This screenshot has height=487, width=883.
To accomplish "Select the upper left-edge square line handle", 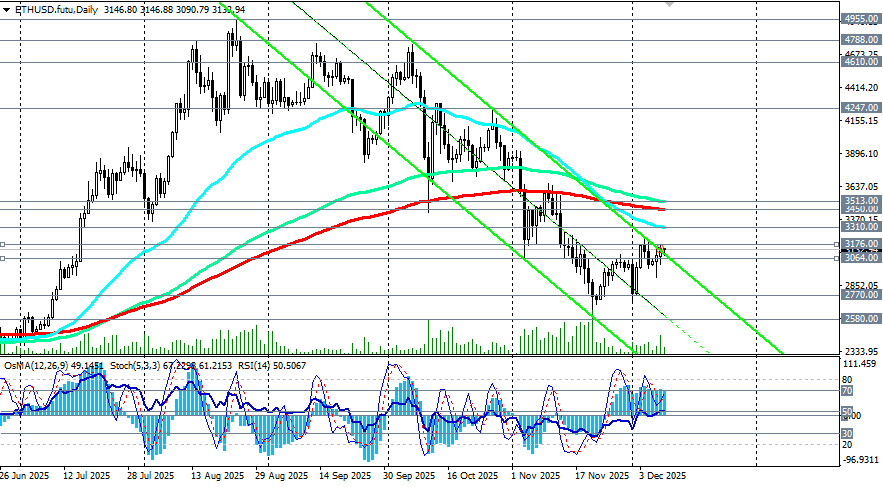I will tap(2, 244).
